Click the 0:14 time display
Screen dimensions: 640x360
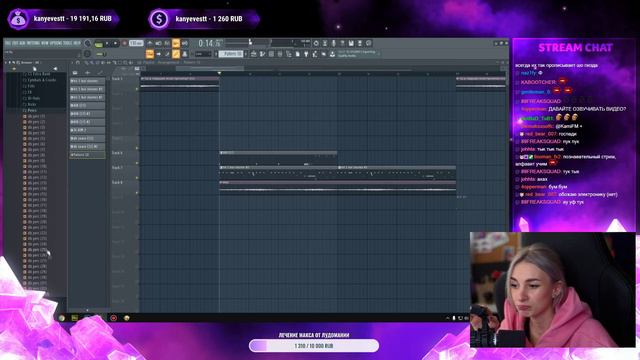click(x=210, y=43)
